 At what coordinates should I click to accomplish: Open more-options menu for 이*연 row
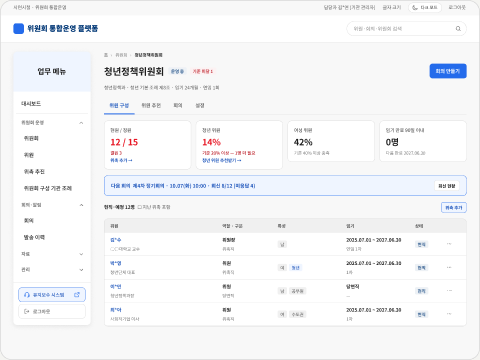tap(449, 291)
